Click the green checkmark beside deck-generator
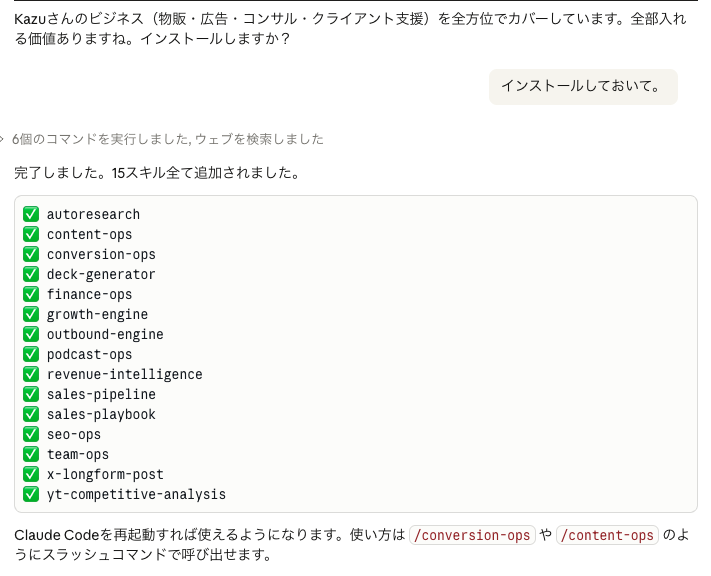 [31, 274]
